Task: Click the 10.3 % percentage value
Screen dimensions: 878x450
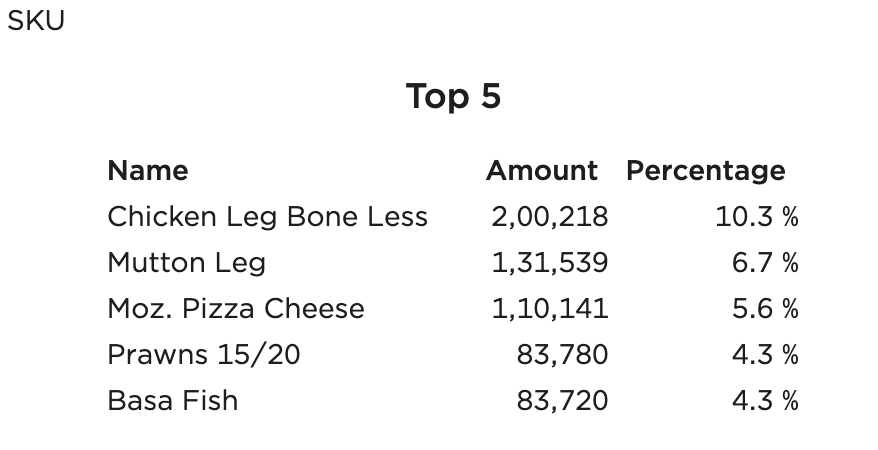Action: (x=757, y=217)
